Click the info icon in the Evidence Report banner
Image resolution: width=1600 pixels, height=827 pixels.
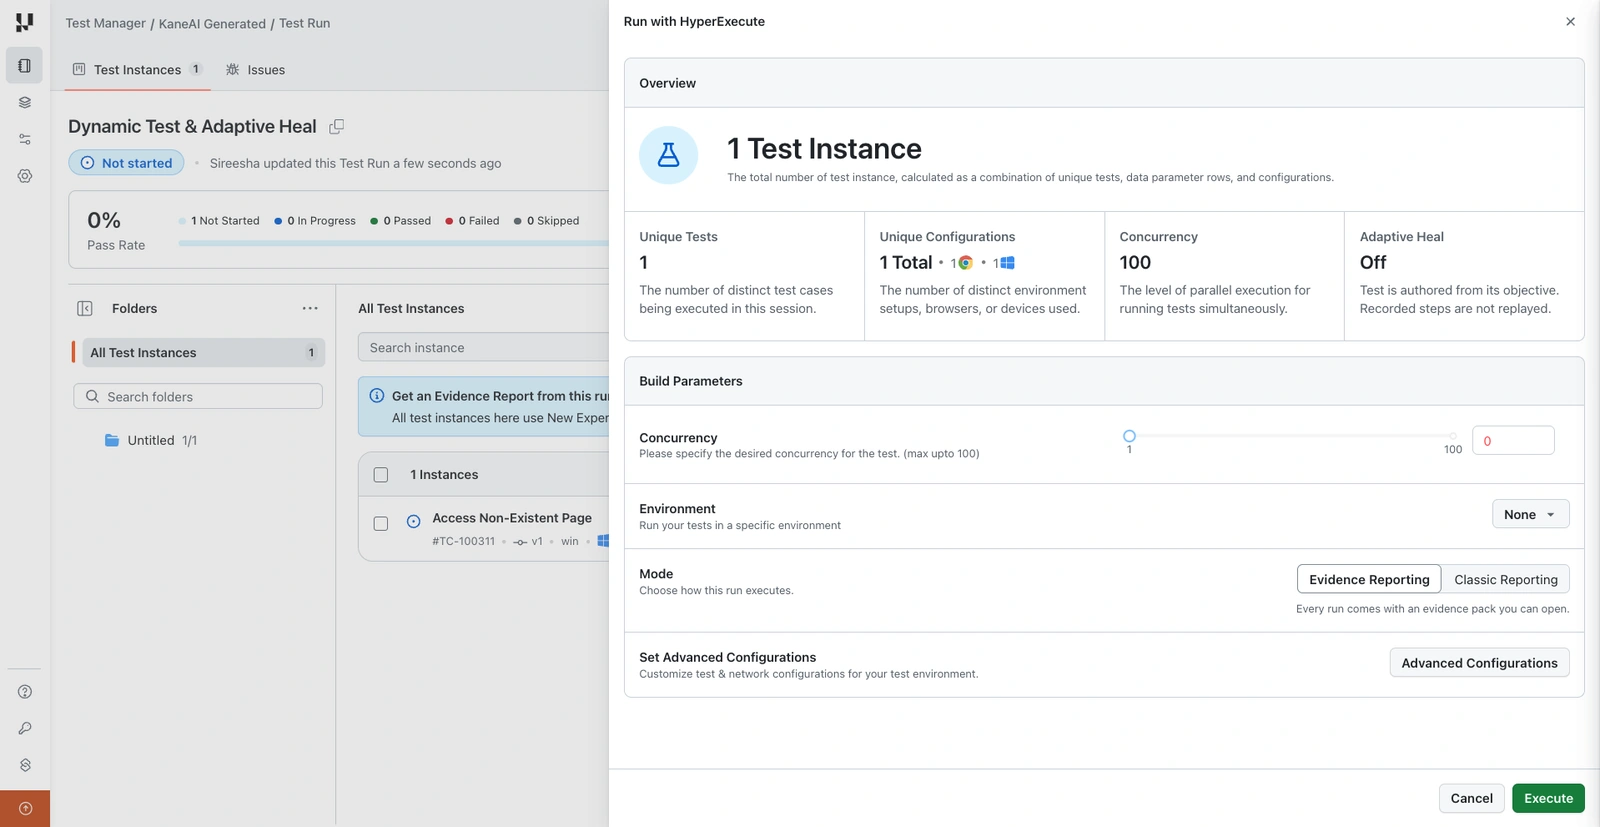coord(377,396)
